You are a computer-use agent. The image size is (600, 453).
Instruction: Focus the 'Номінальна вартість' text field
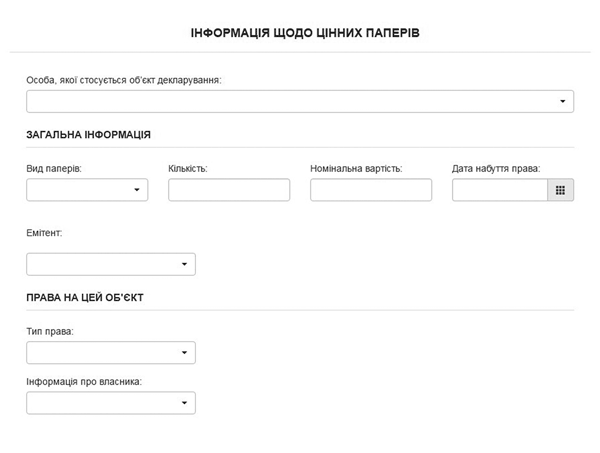point(371,190)
